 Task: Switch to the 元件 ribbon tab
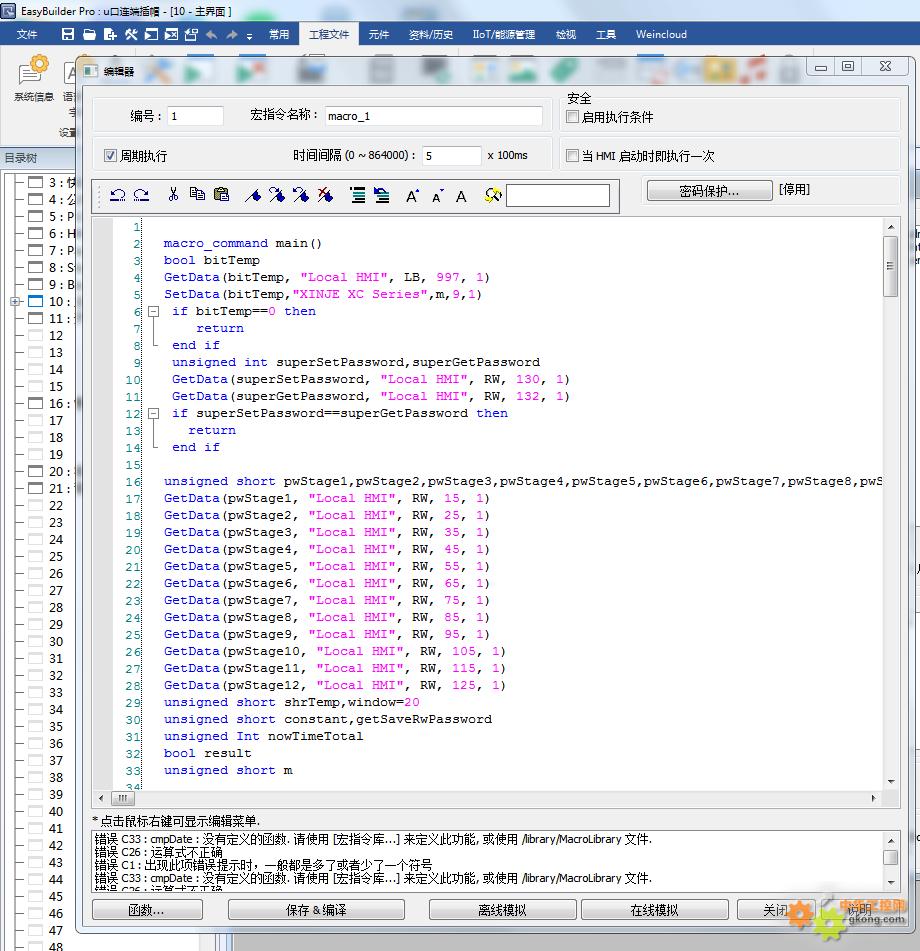[378, 35]
